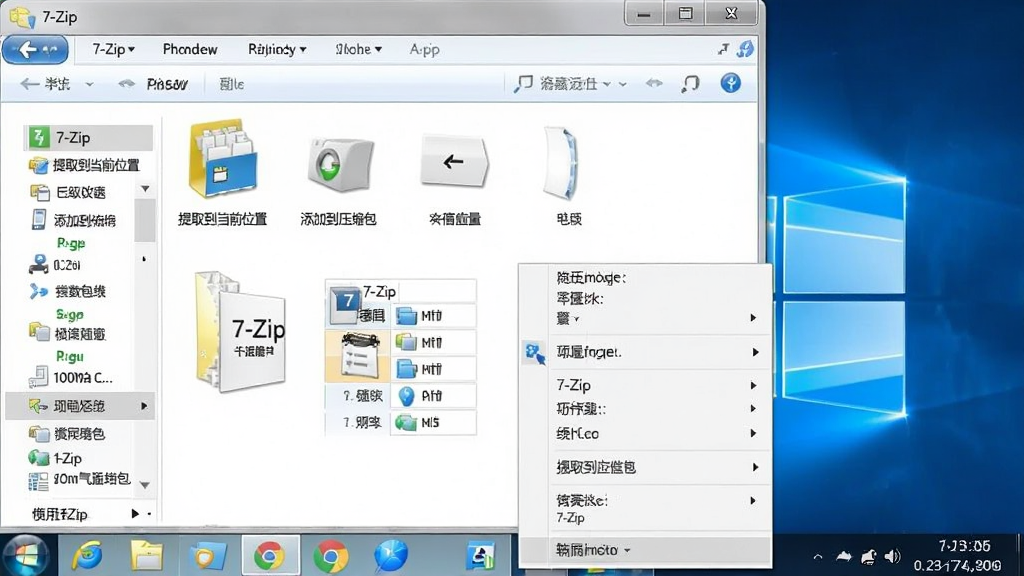Click the 添加到压缩包 archive icon
Viewport: 1024px width, 576px height.
pyautogui.click(x=340, y=164)
